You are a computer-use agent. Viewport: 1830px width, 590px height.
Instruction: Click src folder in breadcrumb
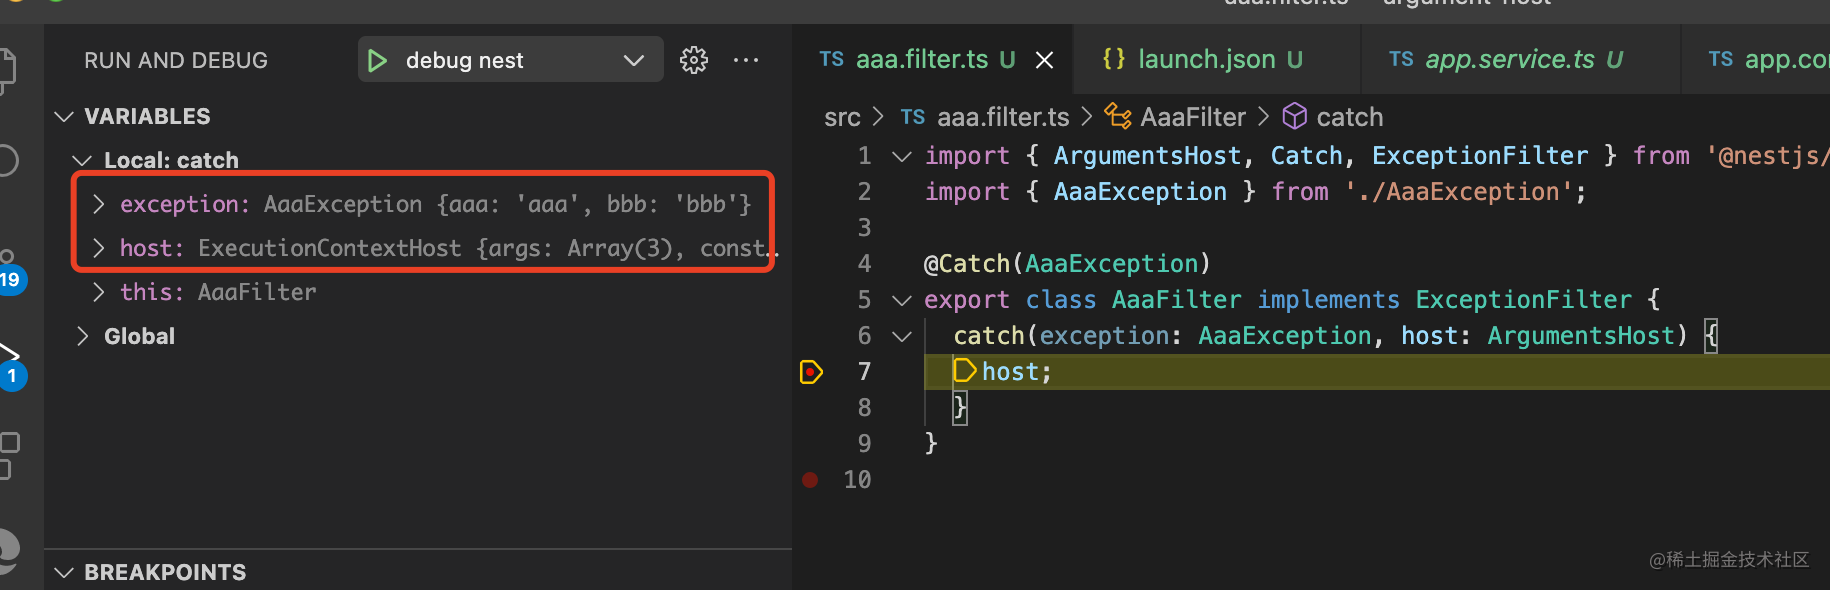(x=842, y=118)
